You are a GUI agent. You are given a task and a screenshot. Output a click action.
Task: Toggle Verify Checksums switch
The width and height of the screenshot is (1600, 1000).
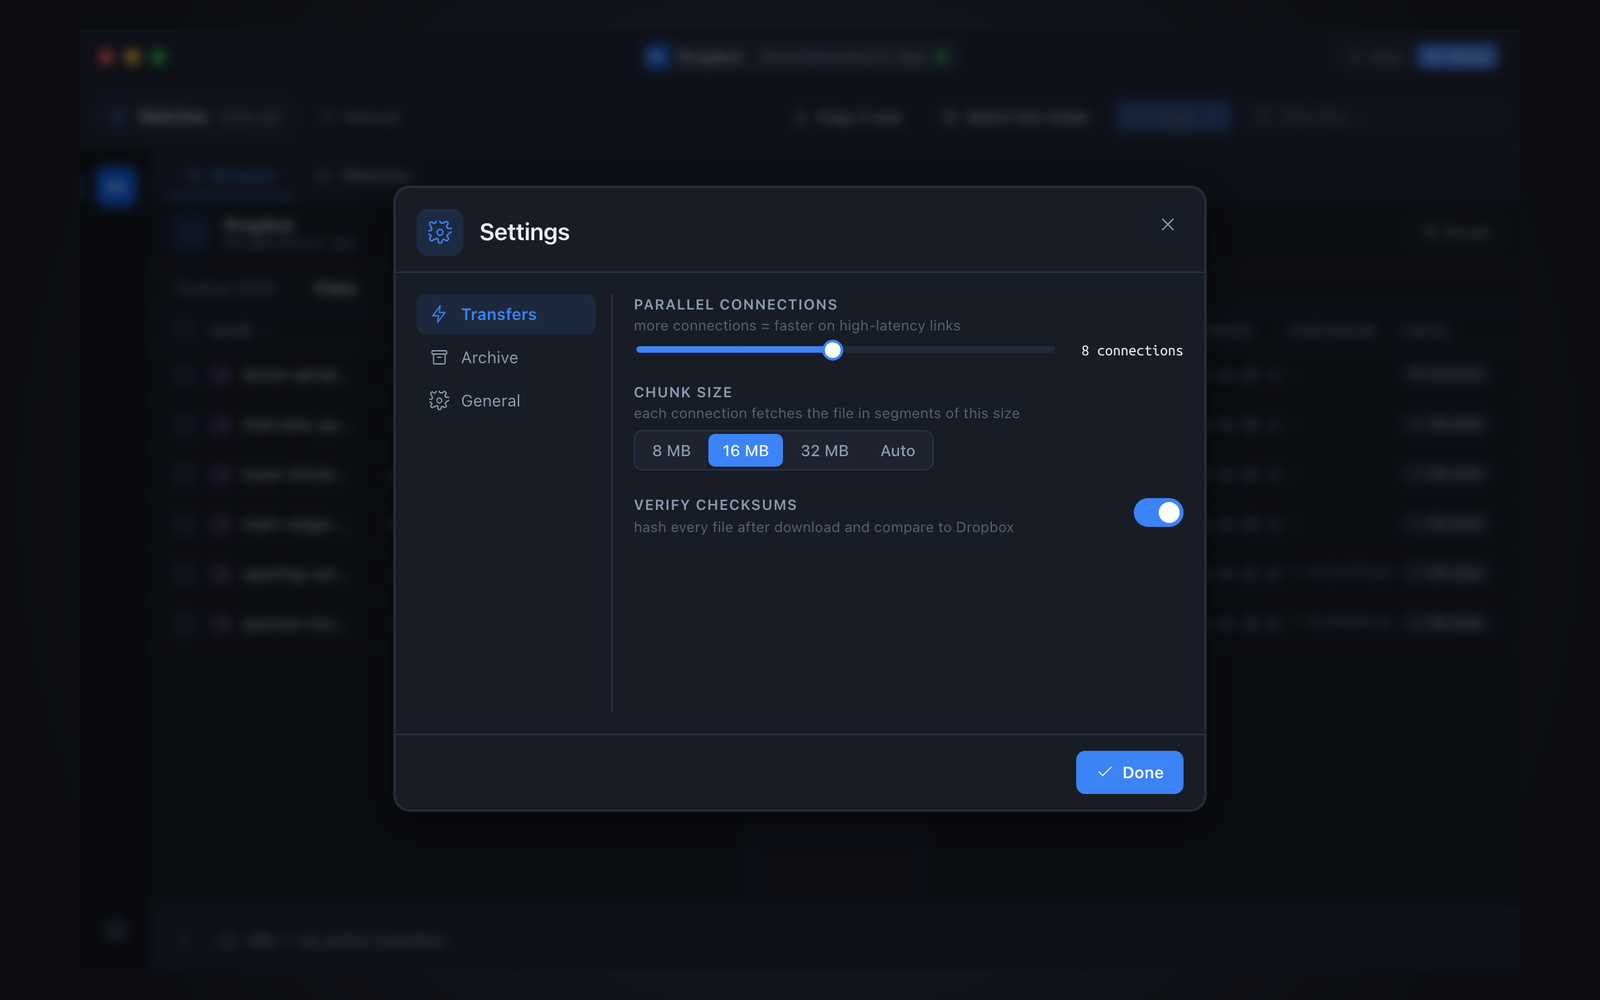(x=1158, y=512)
